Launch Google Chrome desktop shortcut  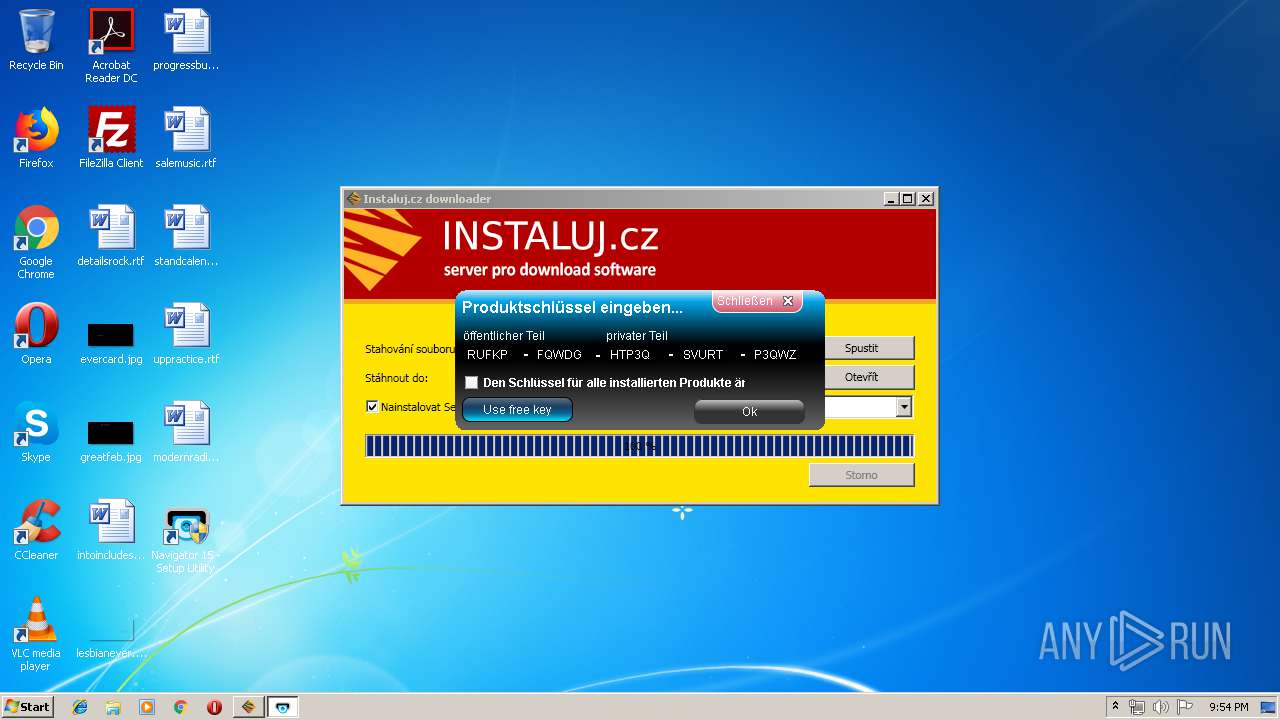click(36, 243)
